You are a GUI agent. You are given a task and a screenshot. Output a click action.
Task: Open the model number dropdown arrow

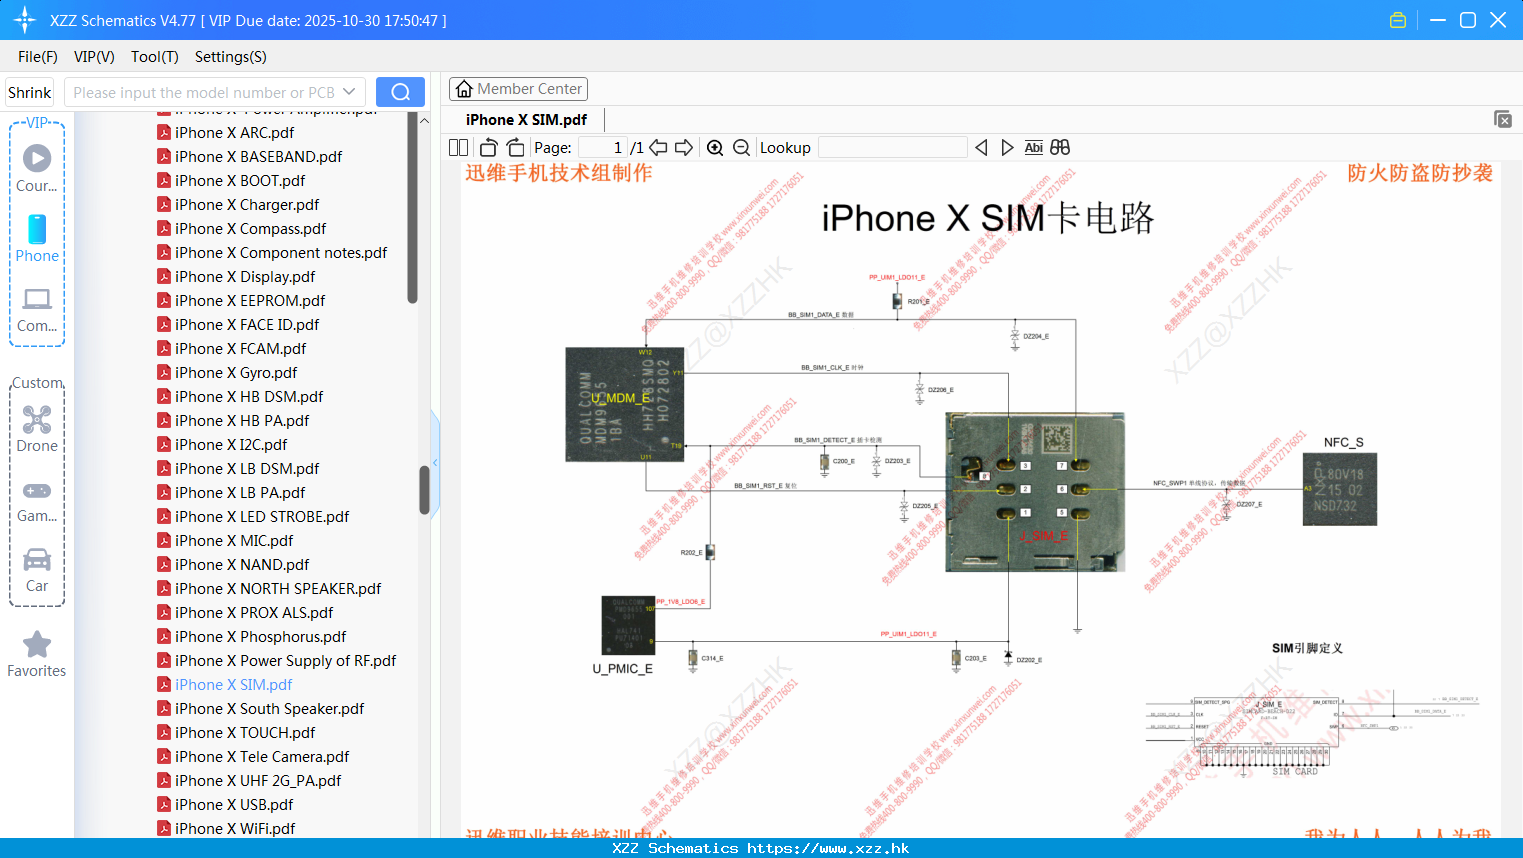349,92
